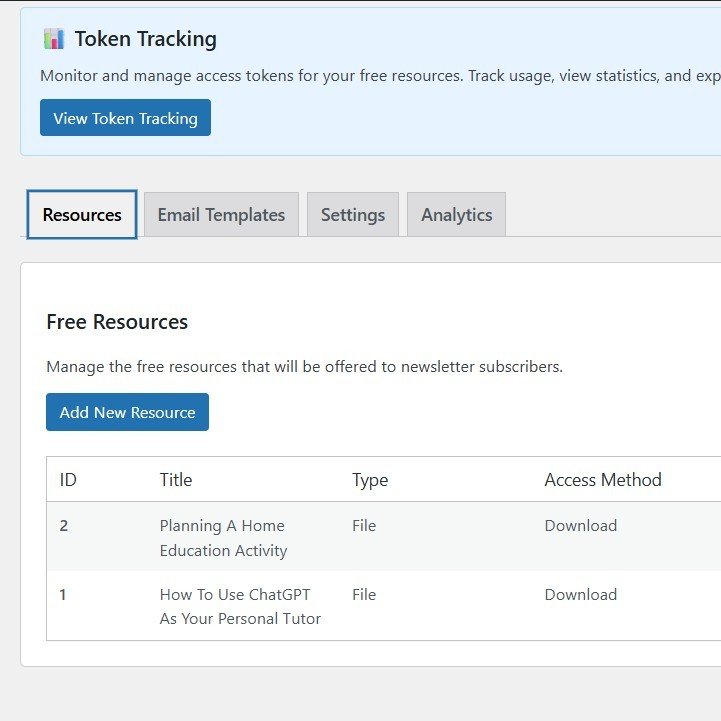The height and width of the screenshot is (721, 721).
Task: Click the Free Resources section heading
Action: tap(117, 322)
